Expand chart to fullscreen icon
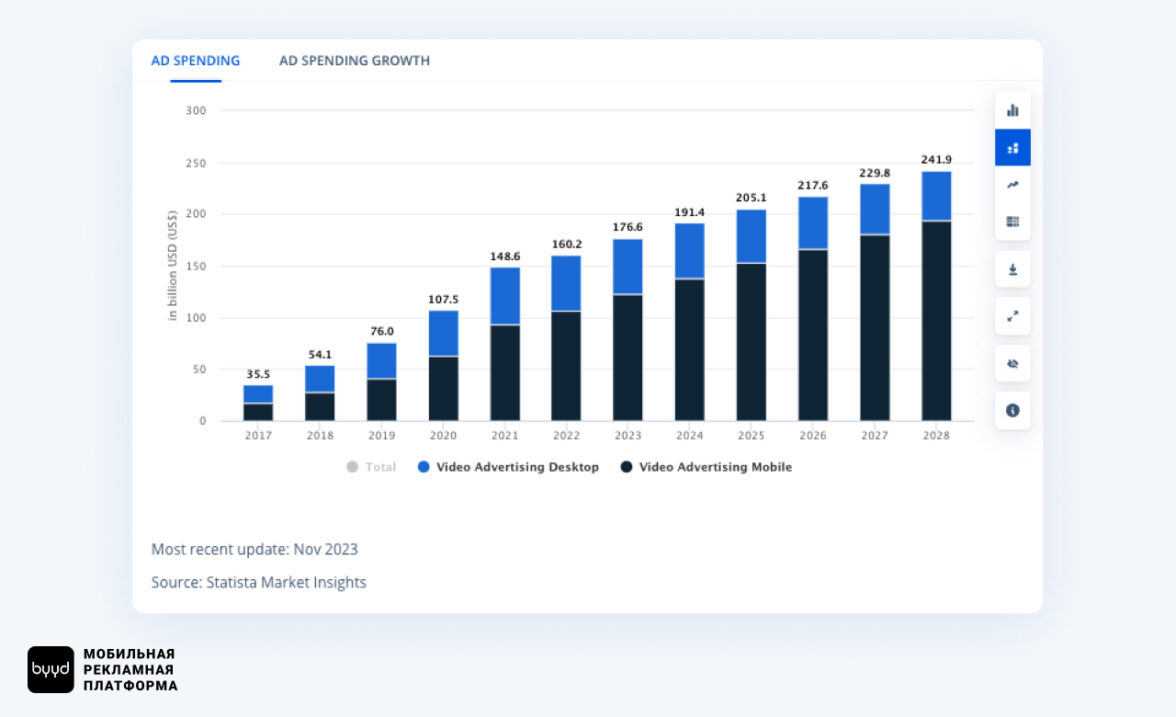1176x717 pixels. [1012, 316]
